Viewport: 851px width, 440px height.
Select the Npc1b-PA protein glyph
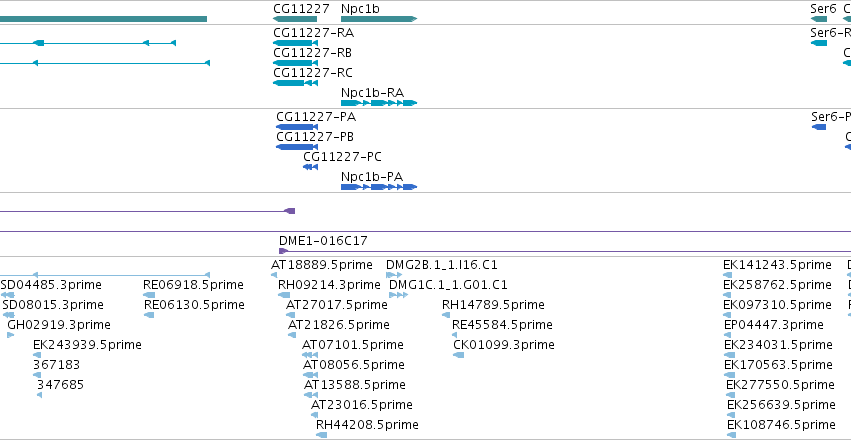[x=379, y=187]
